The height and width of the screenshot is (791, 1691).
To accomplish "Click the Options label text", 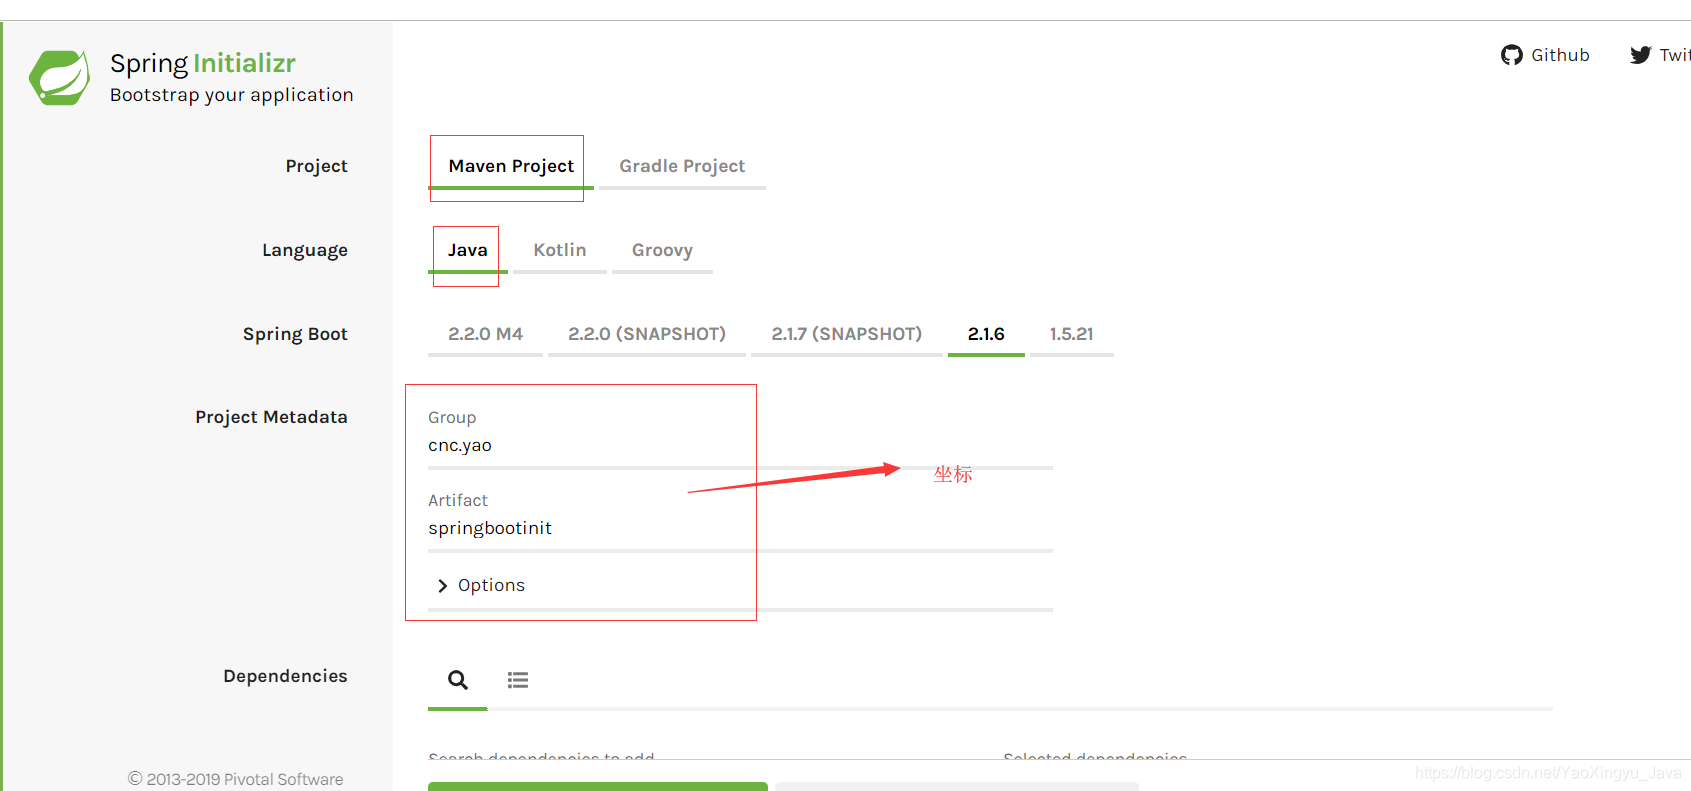I will click(491, 585).
